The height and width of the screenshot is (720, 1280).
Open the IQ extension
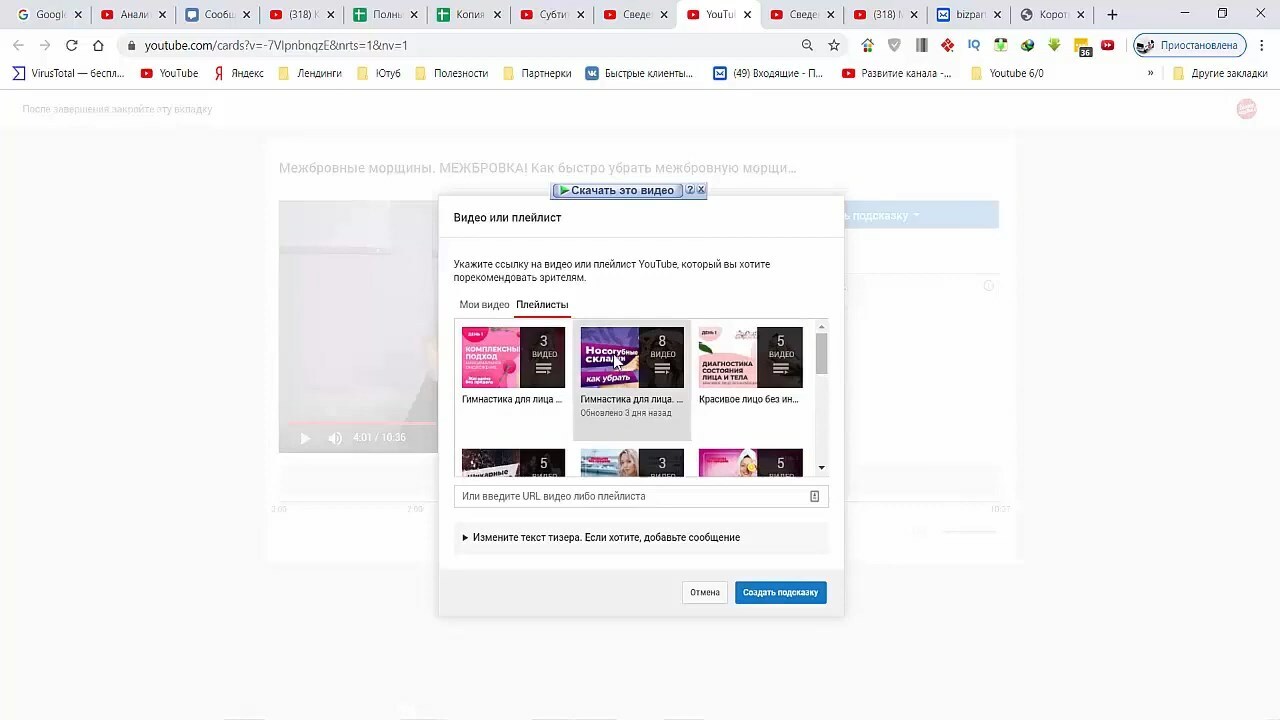(x=974, y=45)
